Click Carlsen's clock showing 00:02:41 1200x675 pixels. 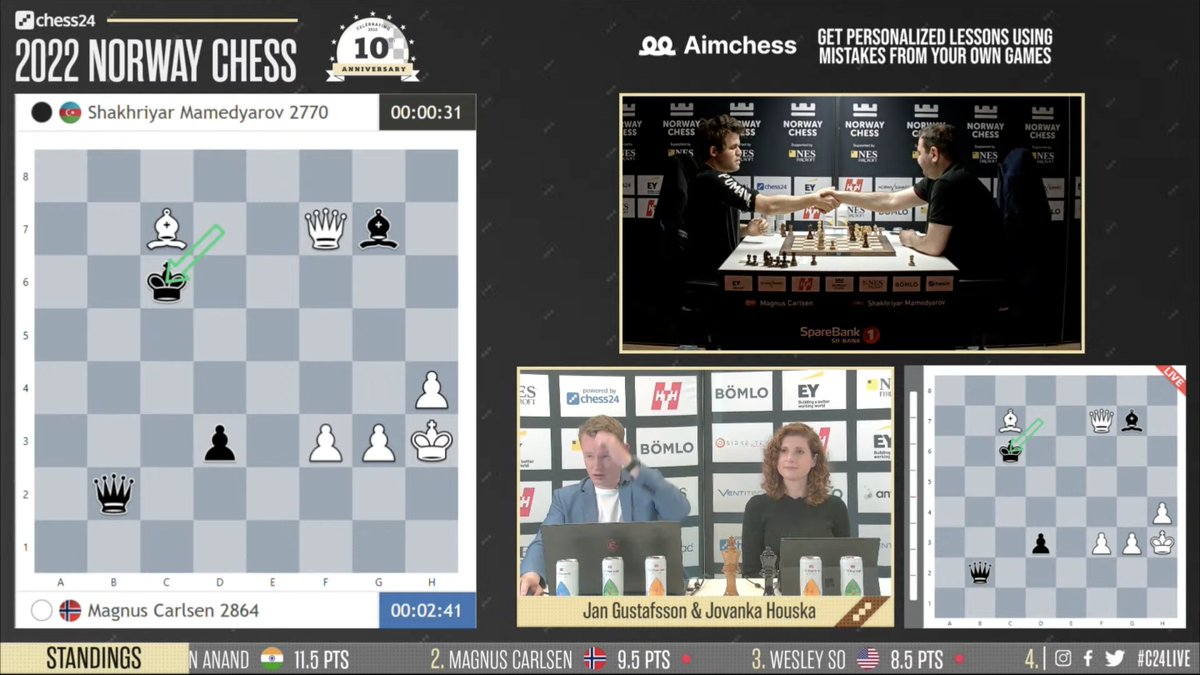(x=426, y=611)
